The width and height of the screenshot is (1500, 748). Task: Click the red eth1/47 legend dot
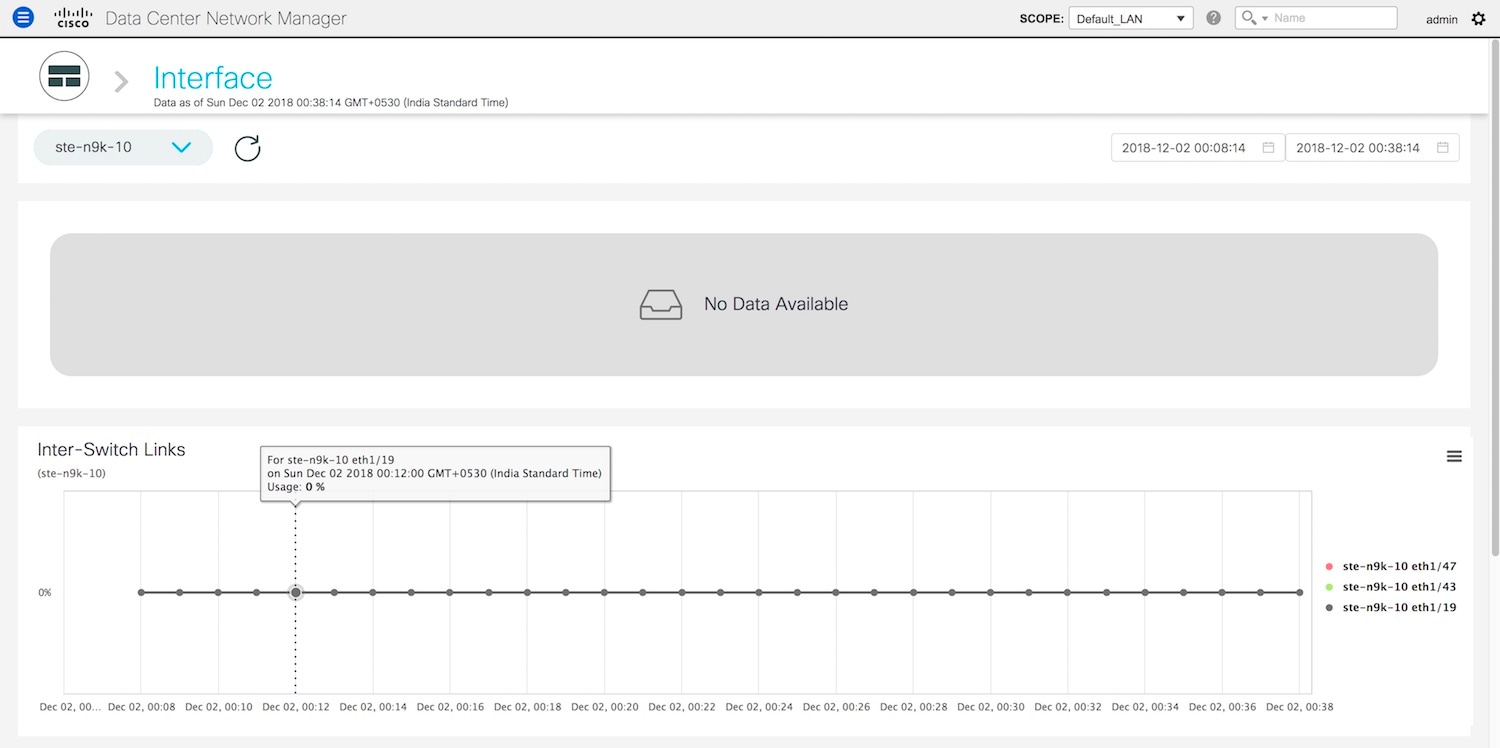(x=1329, y=567)
